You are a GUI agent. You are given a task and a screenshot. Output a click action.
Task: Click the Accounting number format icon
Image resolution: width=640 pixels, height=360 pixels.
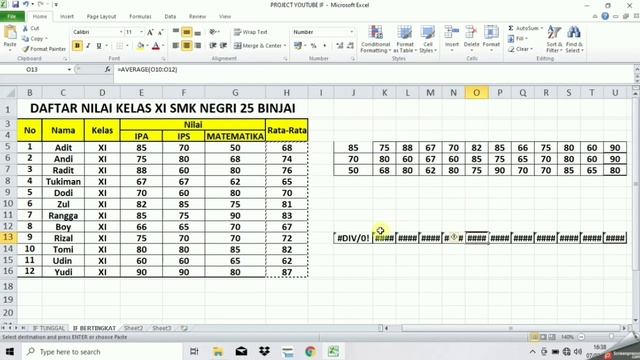tap(299, 46)
